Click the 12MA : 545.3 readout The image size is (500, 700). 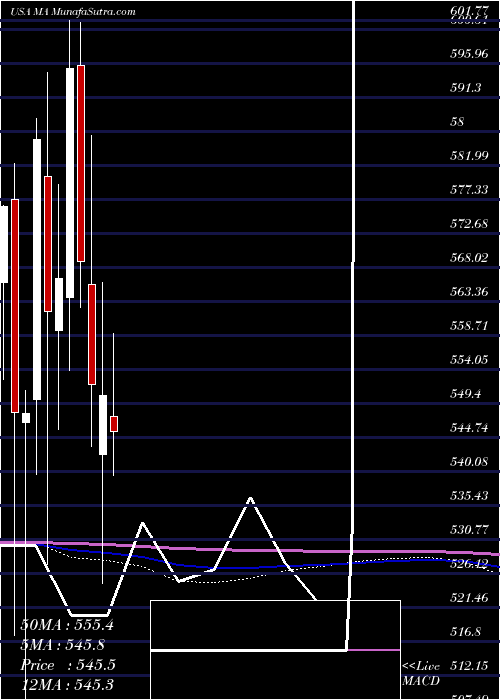pyautogui.click(x=67, y=685)
